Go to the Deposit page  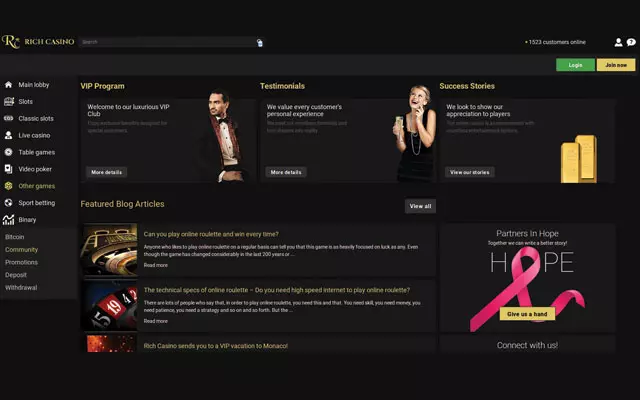(16, 275)
